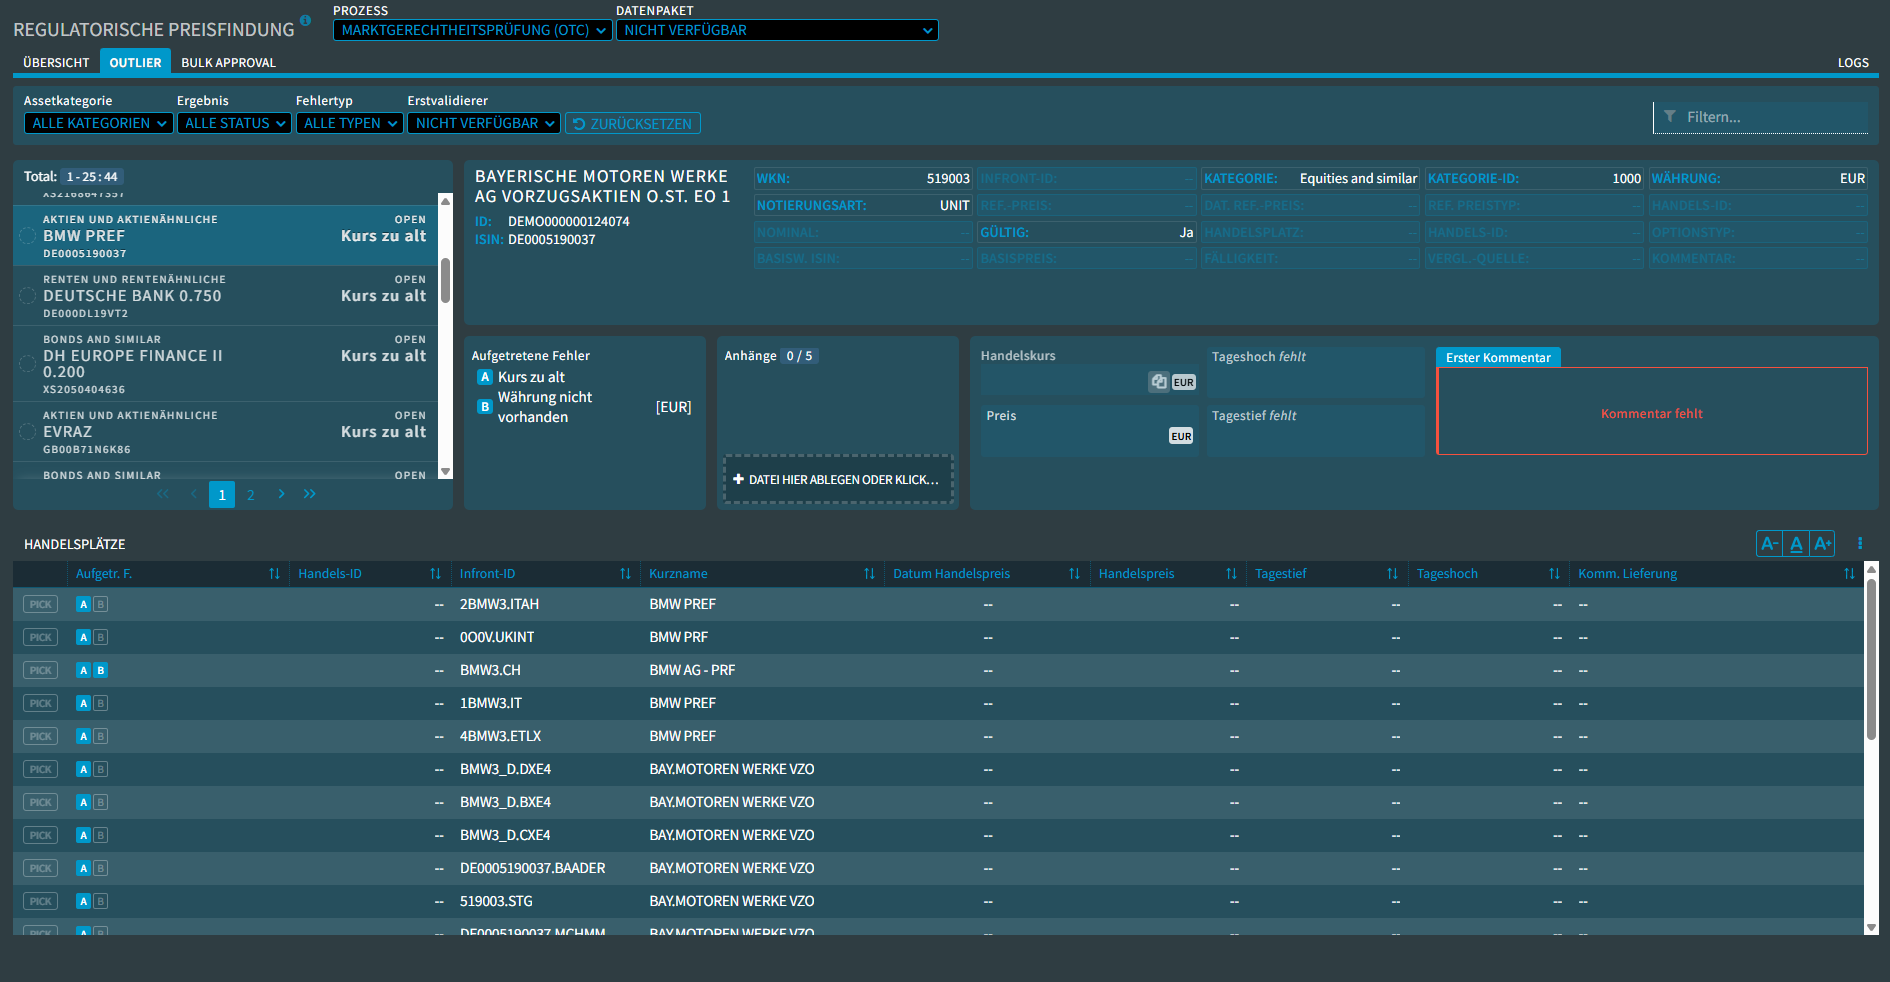
Task: Open the Datenpaket dropdown
Action: (777, 30)
